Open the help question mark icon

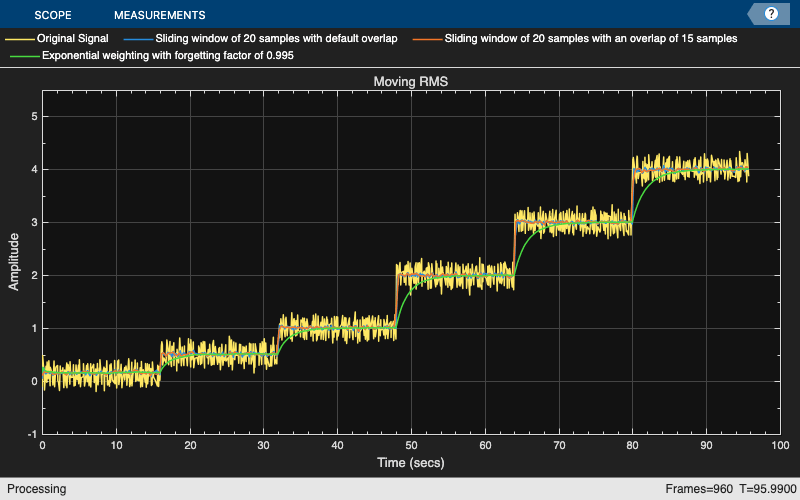click(771, 14)
